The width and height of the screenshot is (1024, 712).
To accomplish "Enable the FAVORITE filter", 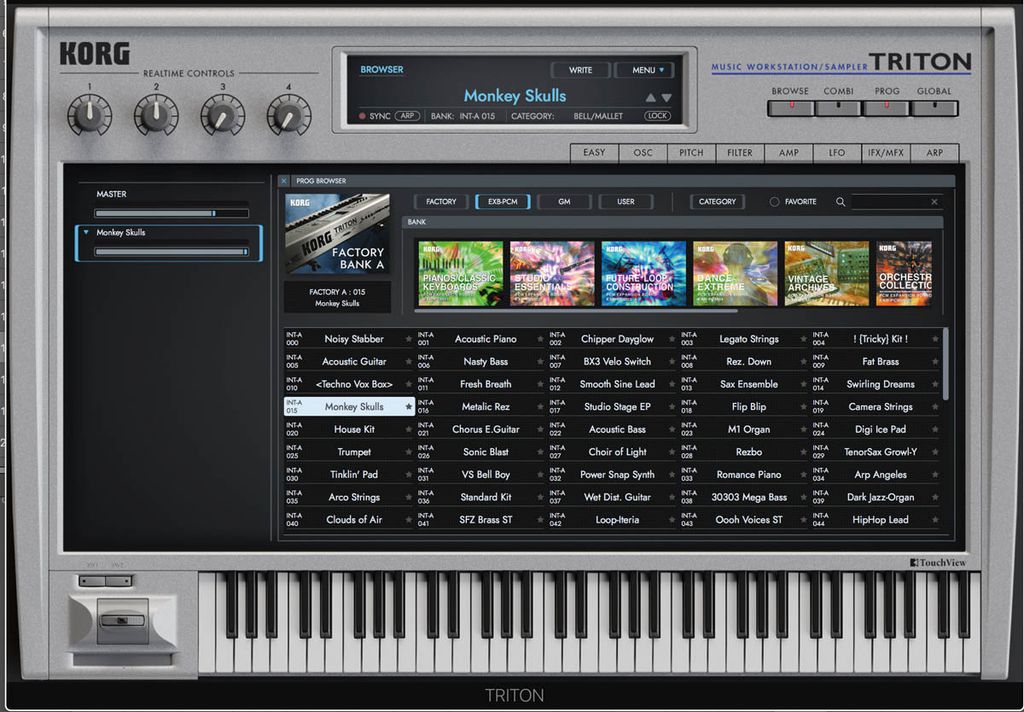I will click(x=788, y=201).
